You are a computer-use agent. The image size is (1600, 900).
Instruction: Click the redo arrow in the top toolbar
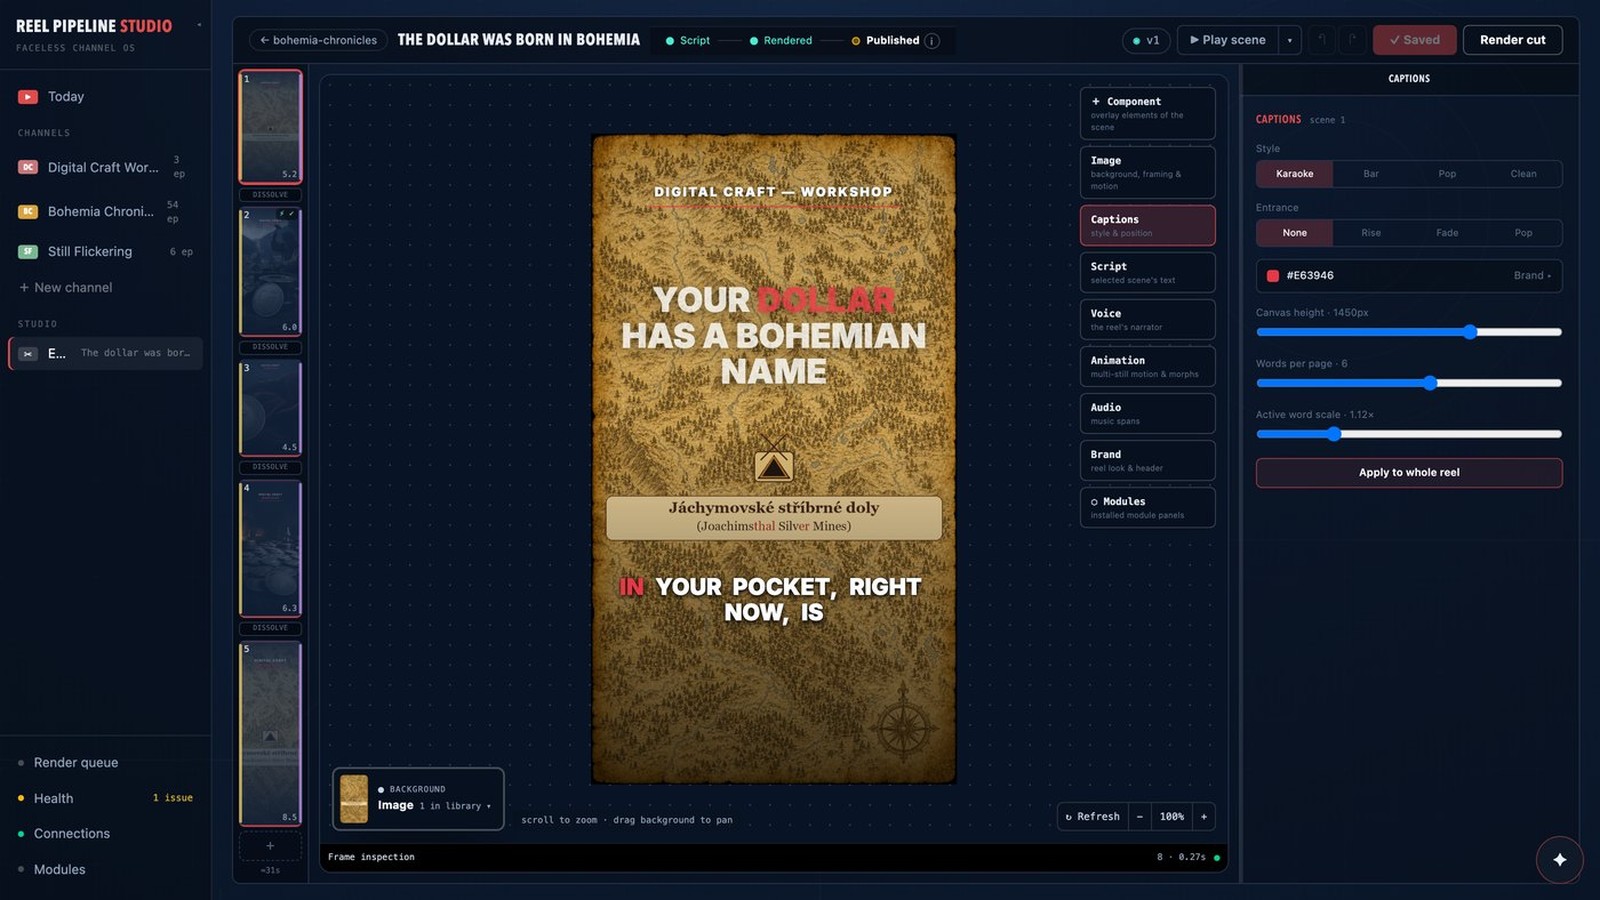1352,40
